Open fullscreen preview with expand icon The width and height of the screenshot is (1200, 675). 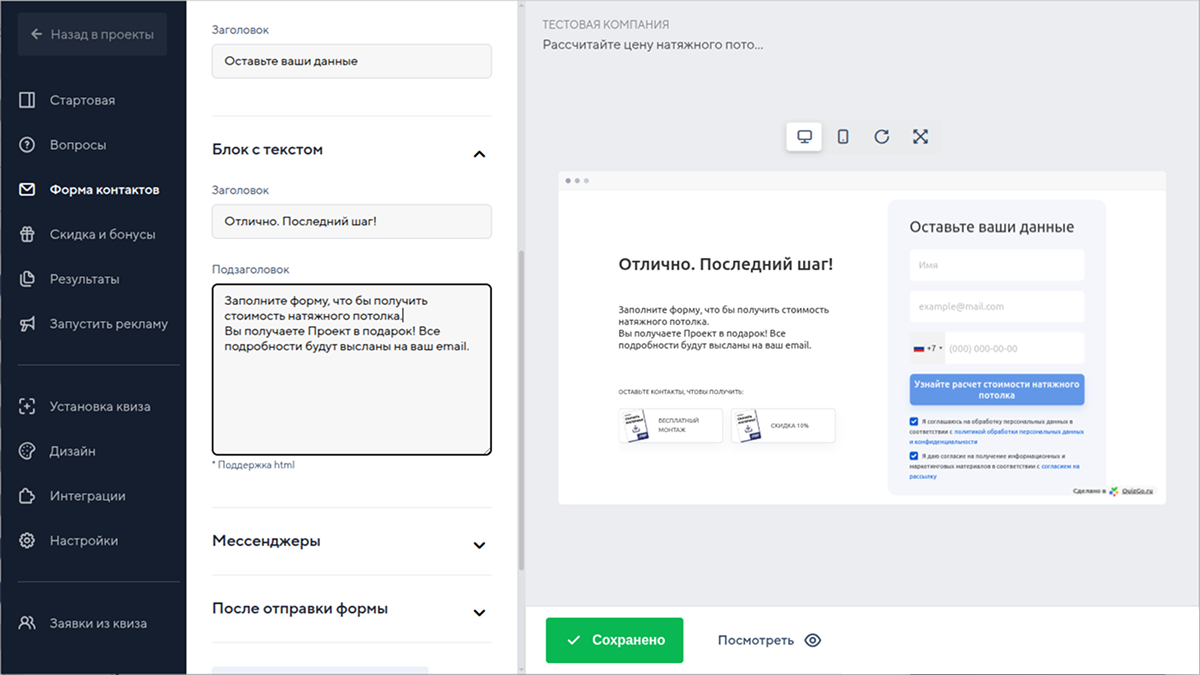(920, 137)
